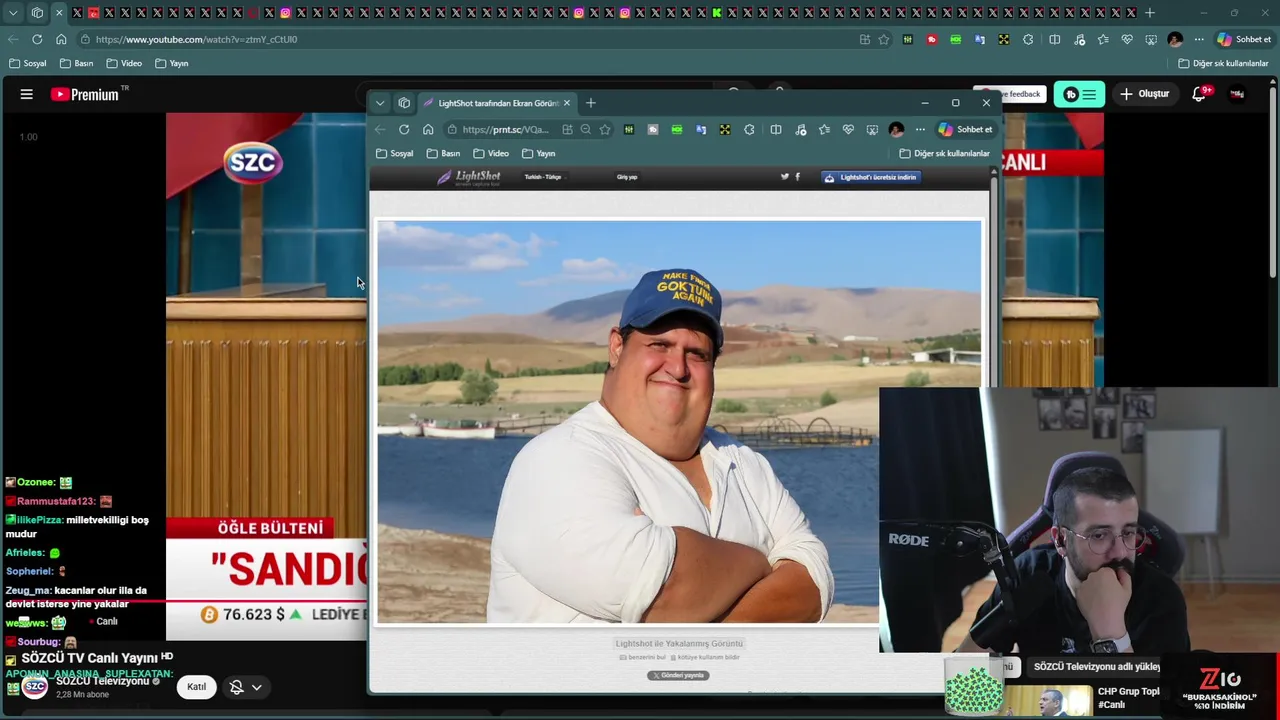Image resolution: width=1280 pixels, height=720 pixels.
Task: Click the CHP Grup Topl suggested video thumbnail
Action: pos(1049,701)
